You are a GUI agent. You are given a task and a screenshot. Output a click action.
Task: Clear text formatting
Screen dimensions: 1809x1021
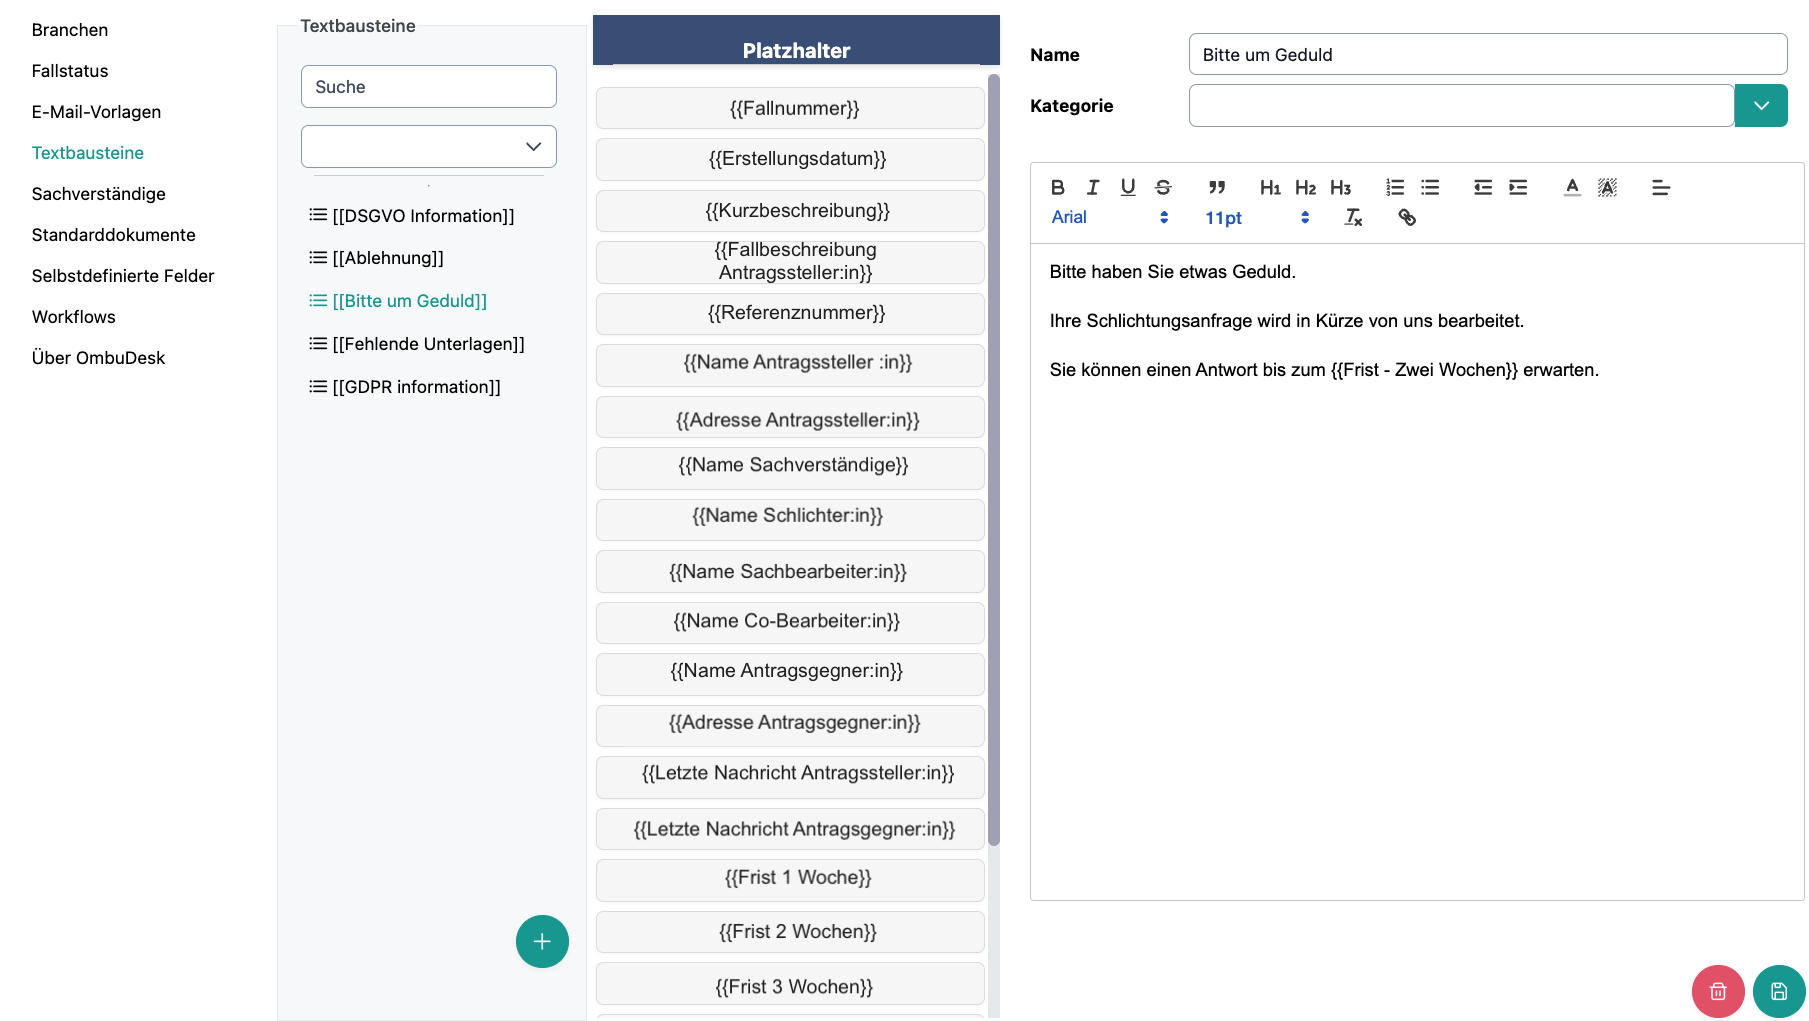[1353, 217]
